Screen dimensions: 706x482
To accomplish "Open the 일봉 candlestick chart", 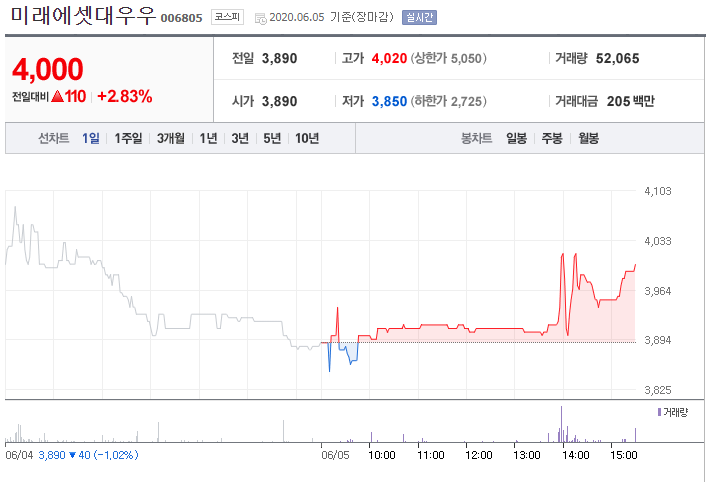I will (x=516, y=138).
